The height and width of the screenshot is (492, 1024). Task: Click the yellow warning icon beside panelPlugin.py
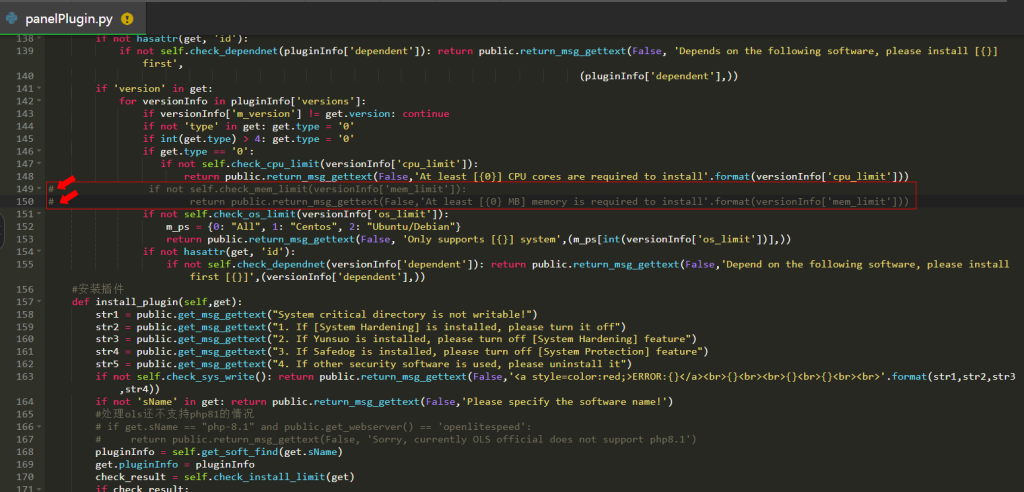pyautogui.click(x=127, y=18)
